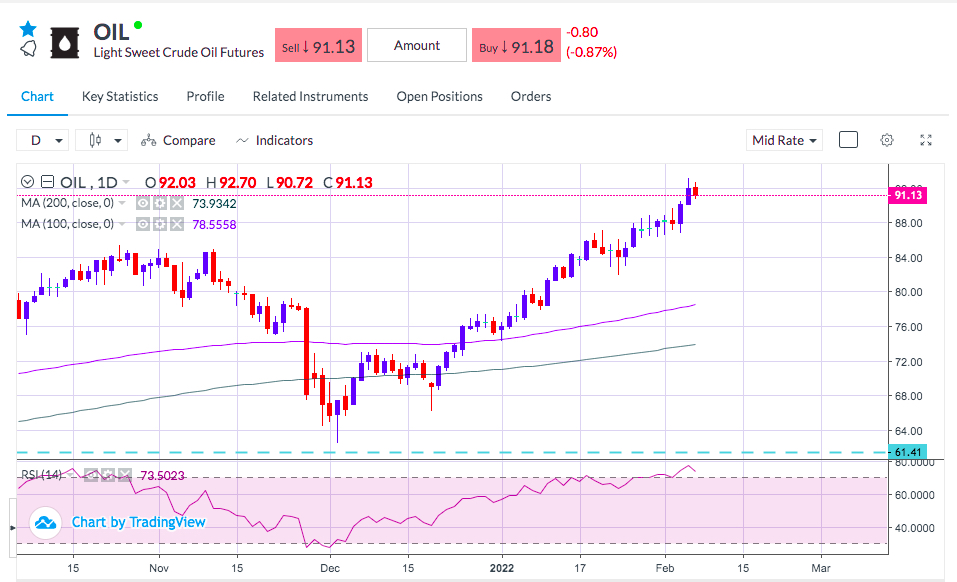Viewport: 957px width, 582px height.
Task: Toggle the favorite star for OIL
Action: (28, 29)
